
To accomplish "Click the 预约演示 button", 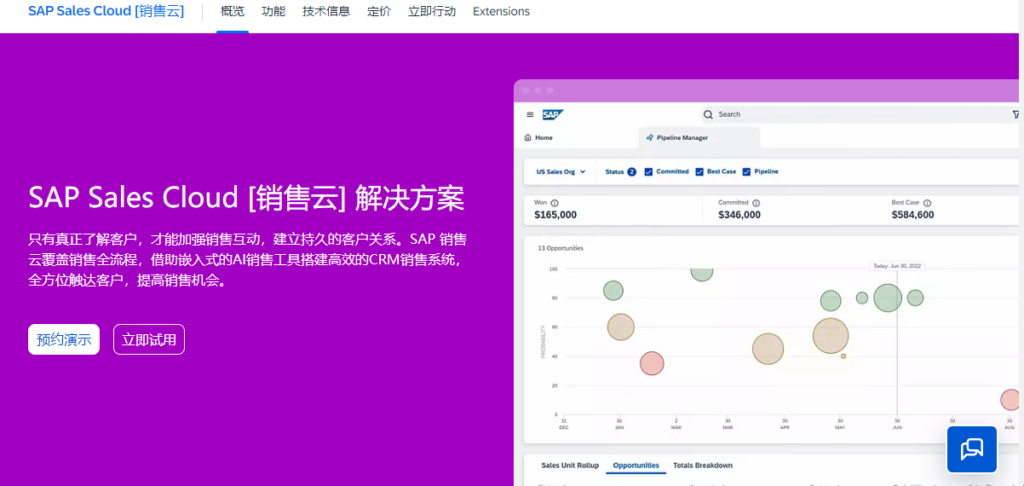I will [64, 340].
